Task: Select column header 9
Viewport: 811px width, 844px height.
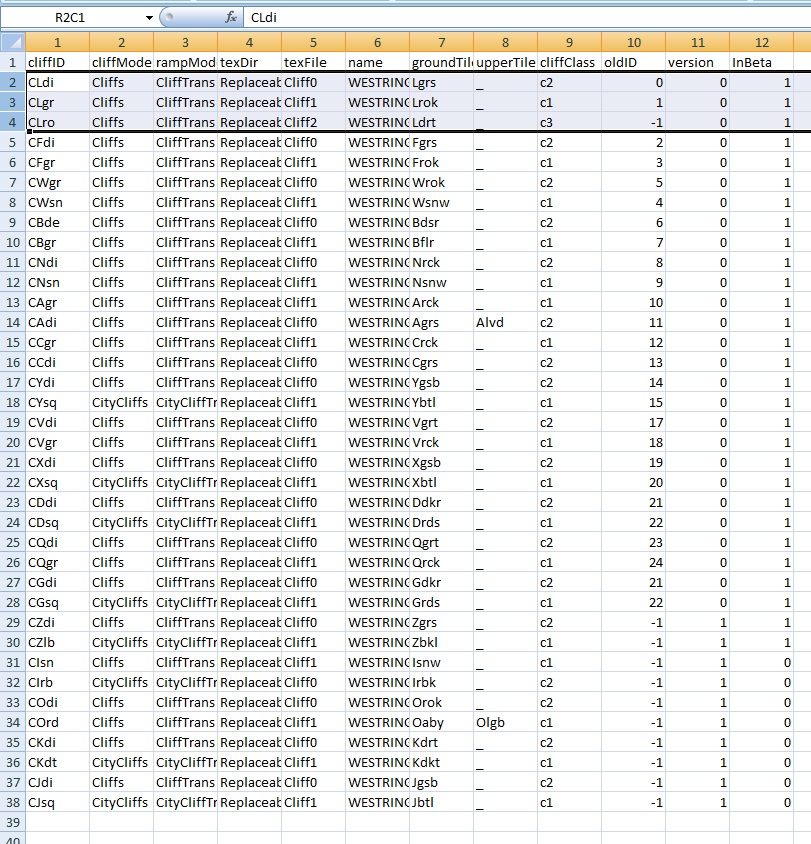Action: pyautogui.click(x=569, y=43)
